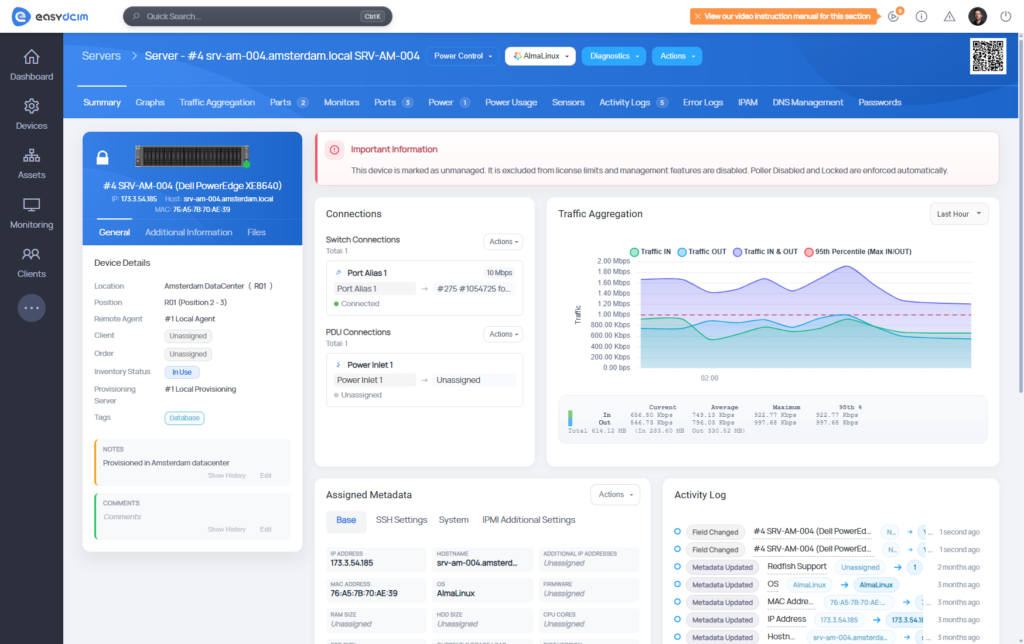Click the server QR code
Viewport: 1024px width, 644px height.
(987, 56)
